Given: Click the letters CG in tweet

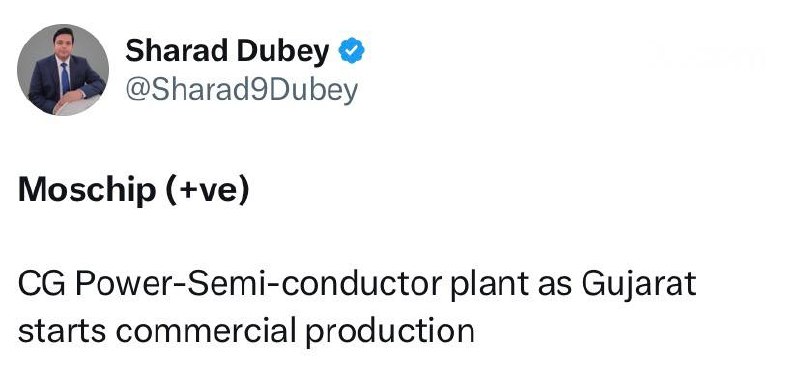Looking at the screenshot, I should (x=42, y=284).
